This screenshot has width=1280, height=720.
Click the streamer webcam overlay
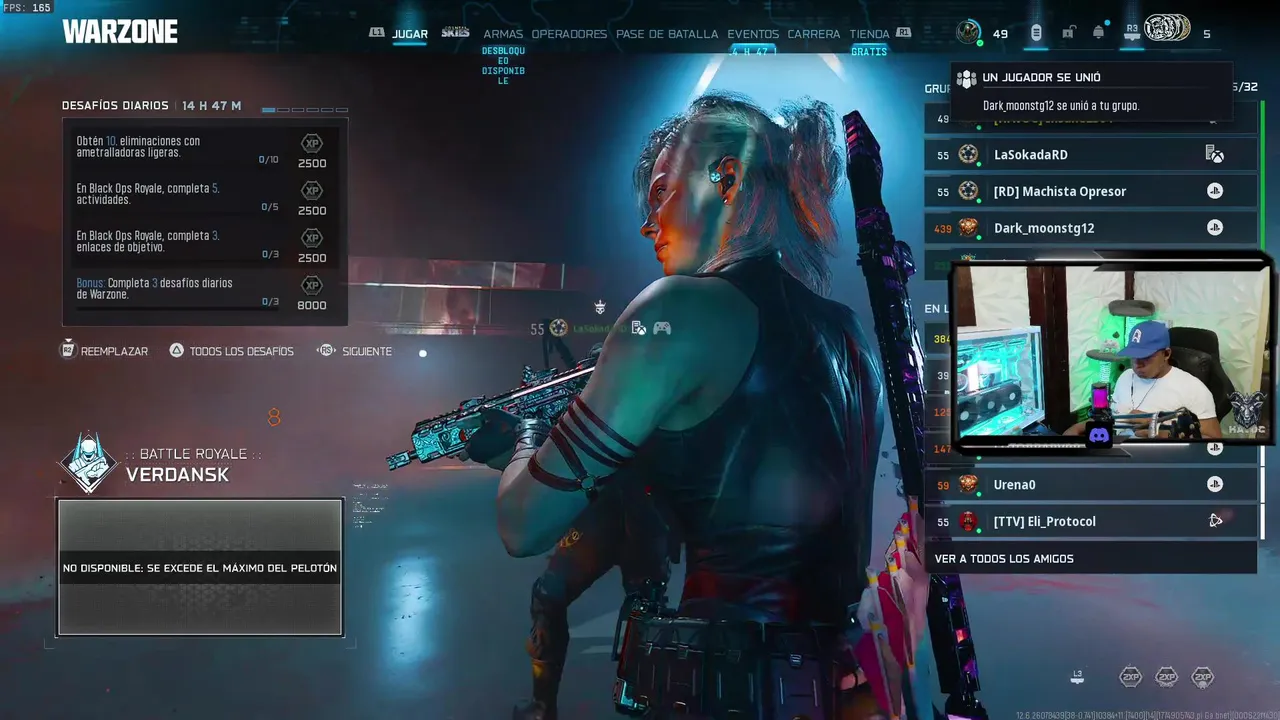pos(1110,354)
